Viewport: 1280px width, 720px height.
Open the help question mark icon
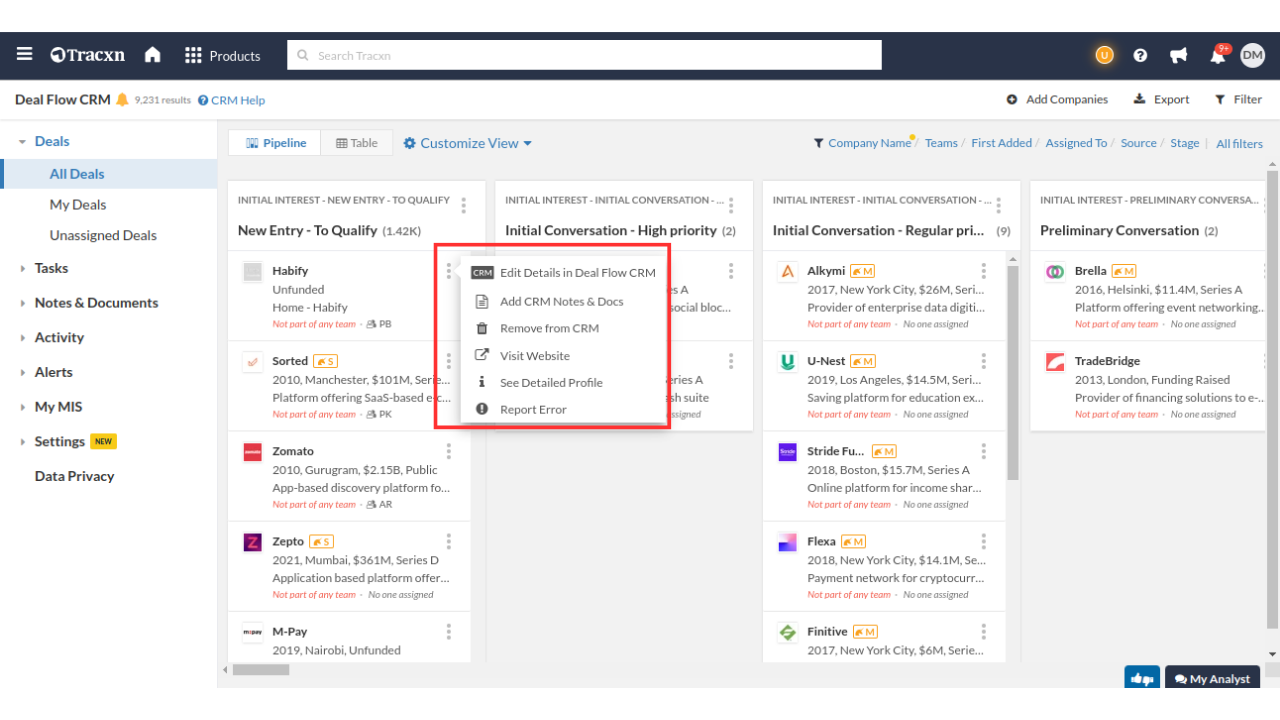point(1140,56)
